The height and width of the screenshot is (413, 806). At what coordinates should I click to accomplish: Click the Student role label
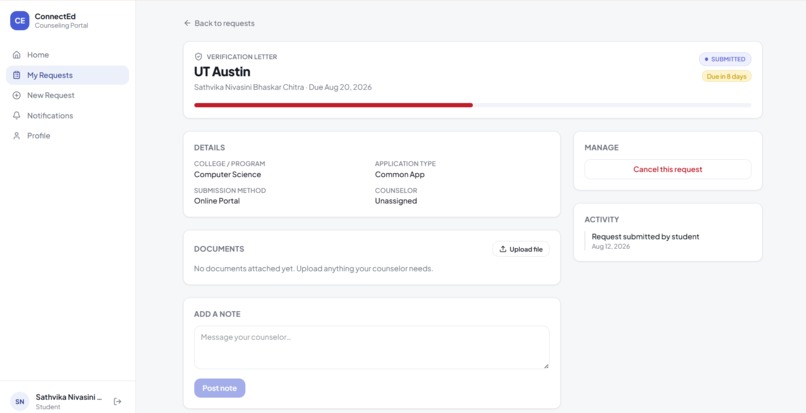point(48,407)
